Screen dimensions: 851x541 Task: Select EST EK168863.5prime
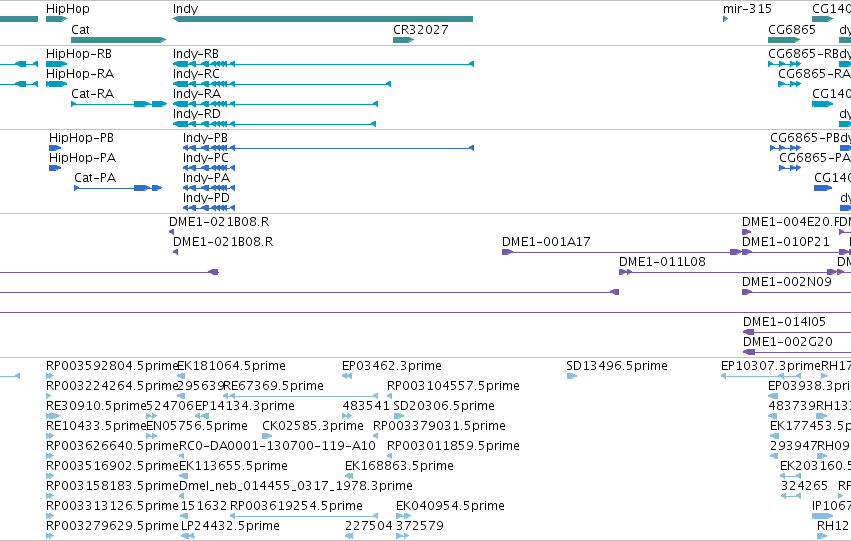[399, 467]
